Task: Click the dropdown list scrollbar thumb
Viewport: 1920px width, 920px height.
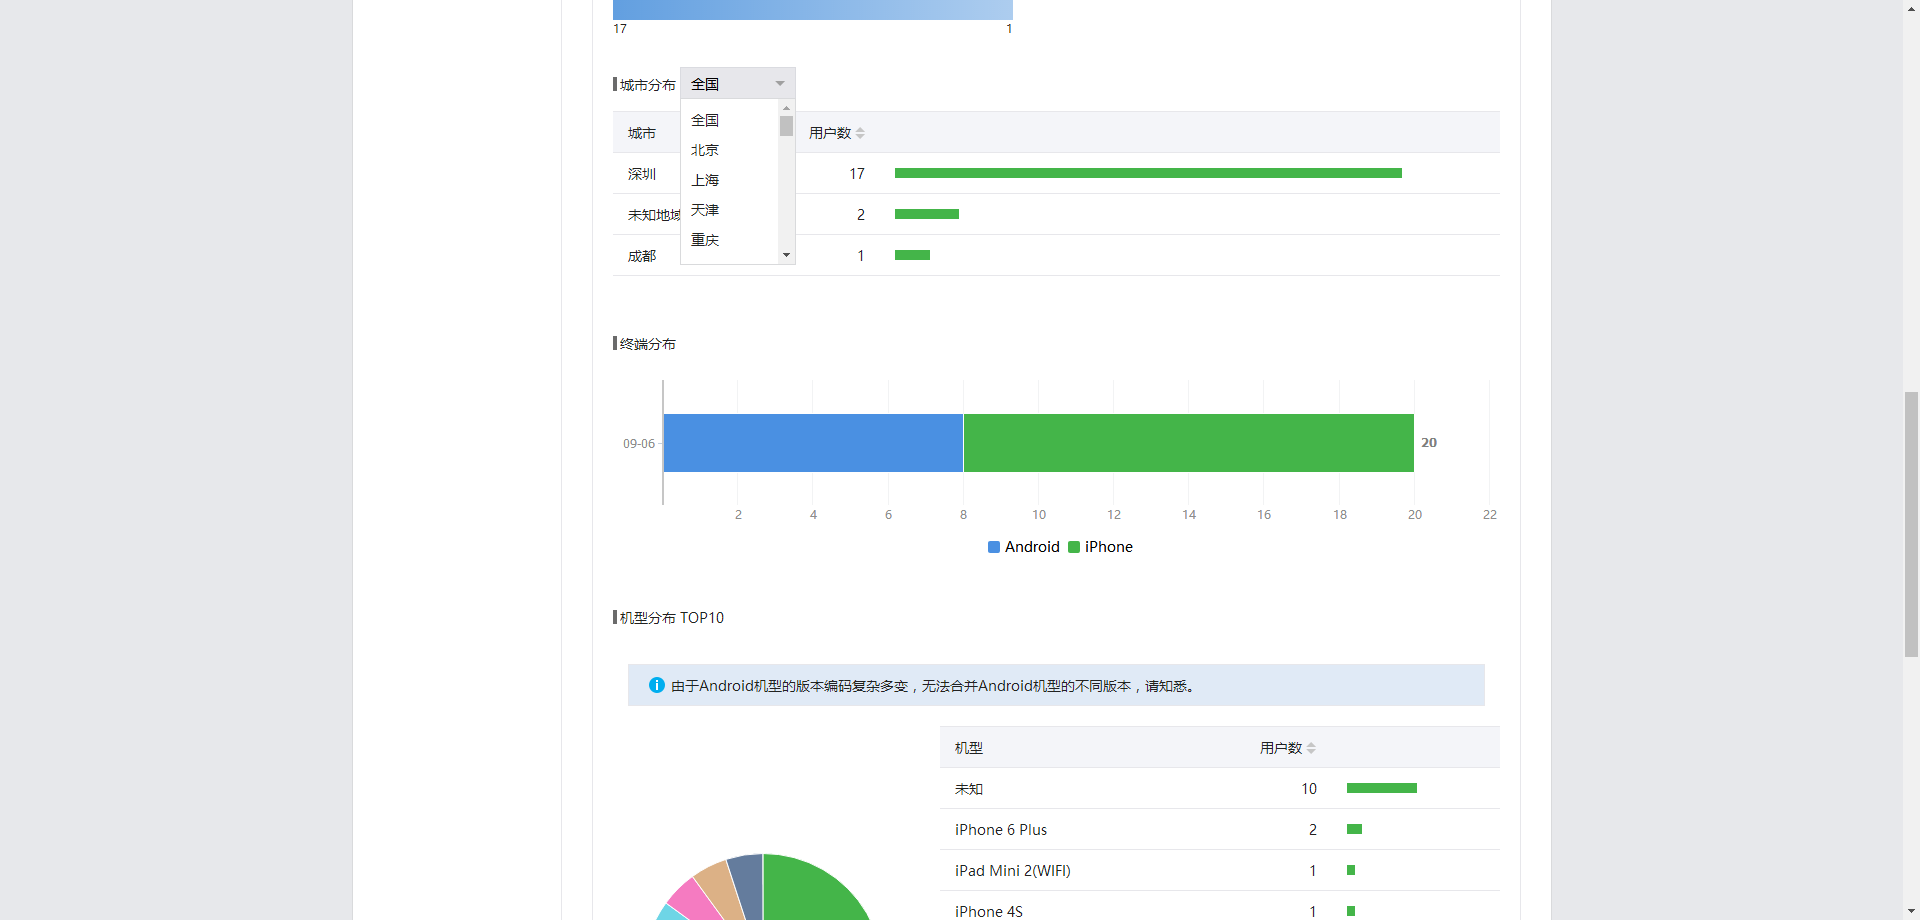Action: [x=786, y=126]
